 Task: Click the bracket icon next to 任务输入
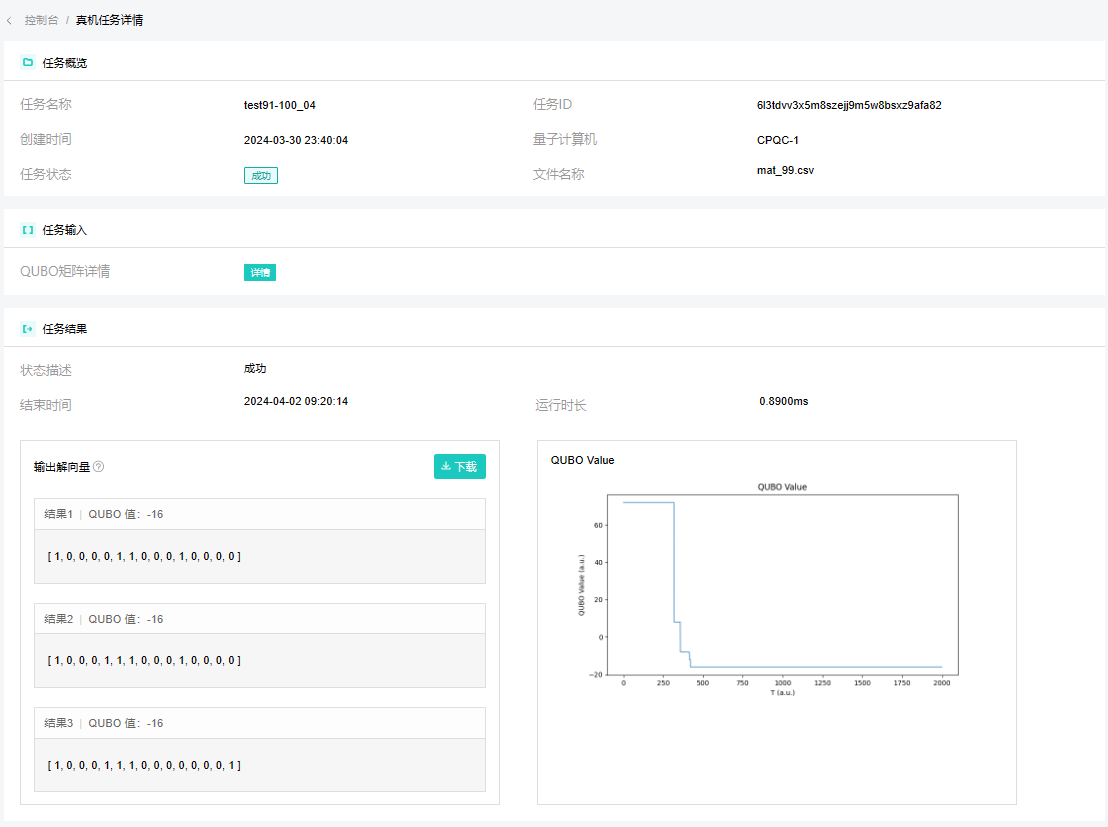28,230
